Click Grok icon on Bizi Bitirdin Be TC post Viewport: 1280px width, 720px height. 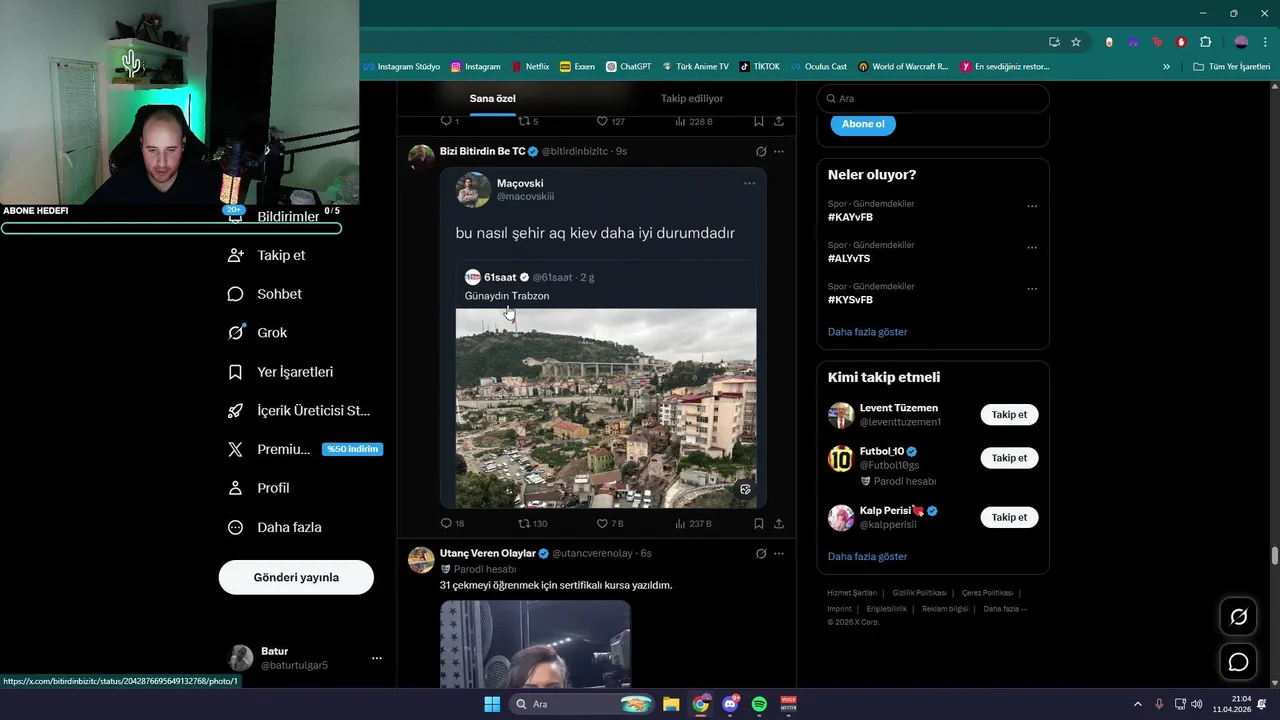761,152
